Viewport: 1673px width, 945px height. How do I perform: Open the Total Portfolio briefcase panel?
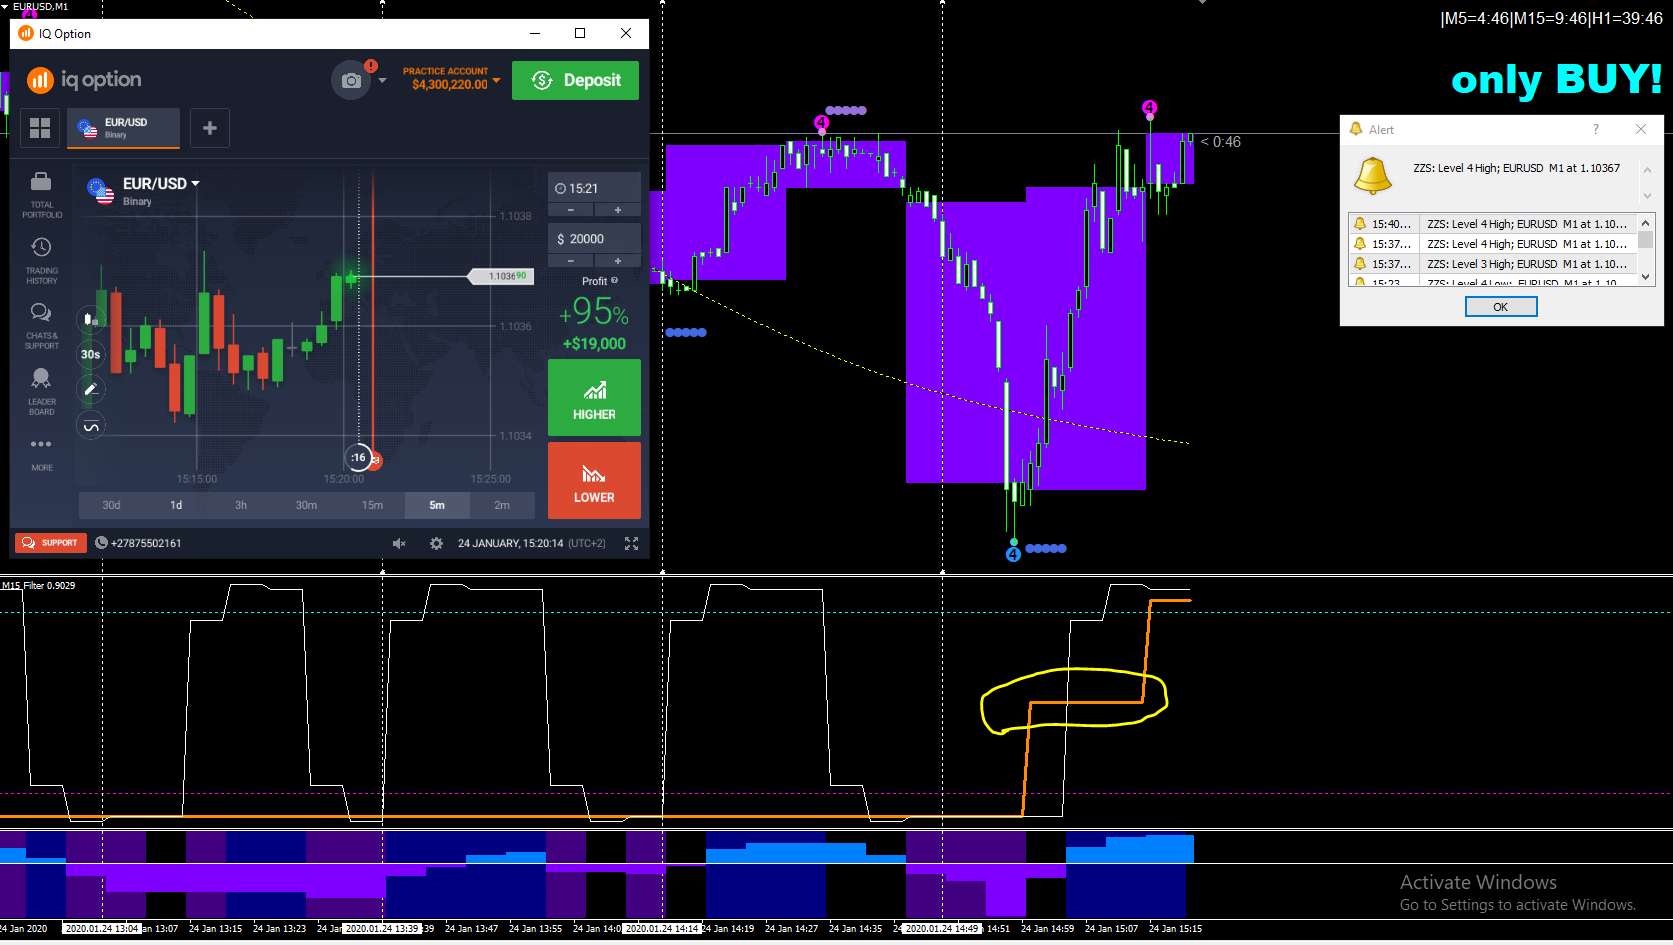point(41,195)
